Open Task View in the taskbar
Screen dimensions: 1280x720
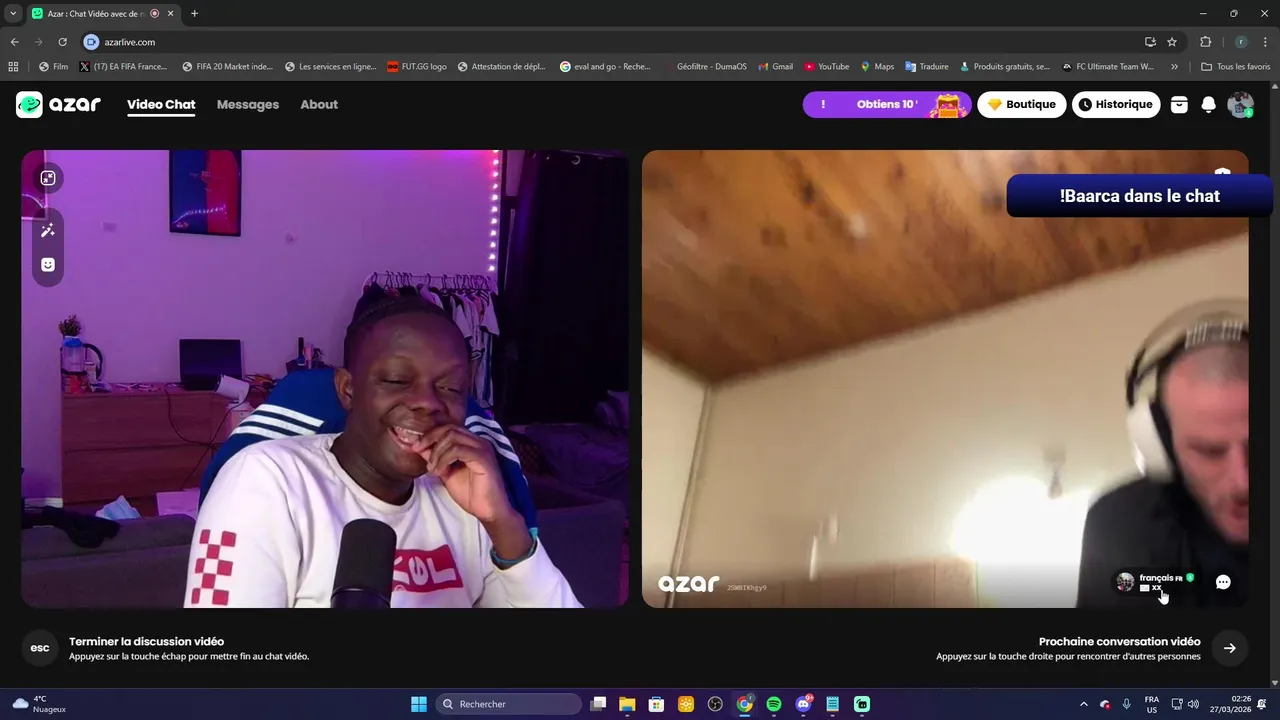(x=598, y=704)
